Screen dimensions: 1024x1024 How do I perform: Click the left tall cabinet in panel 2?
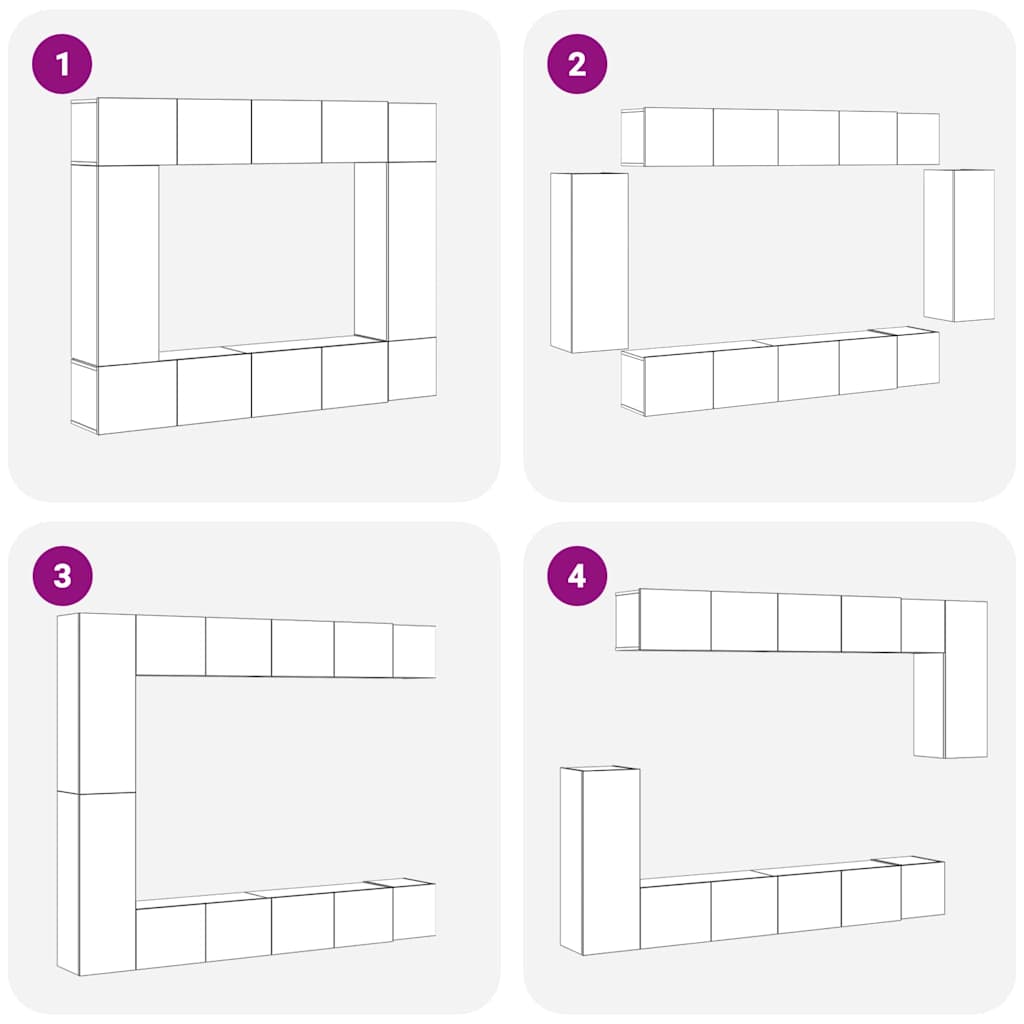(589, 263)
